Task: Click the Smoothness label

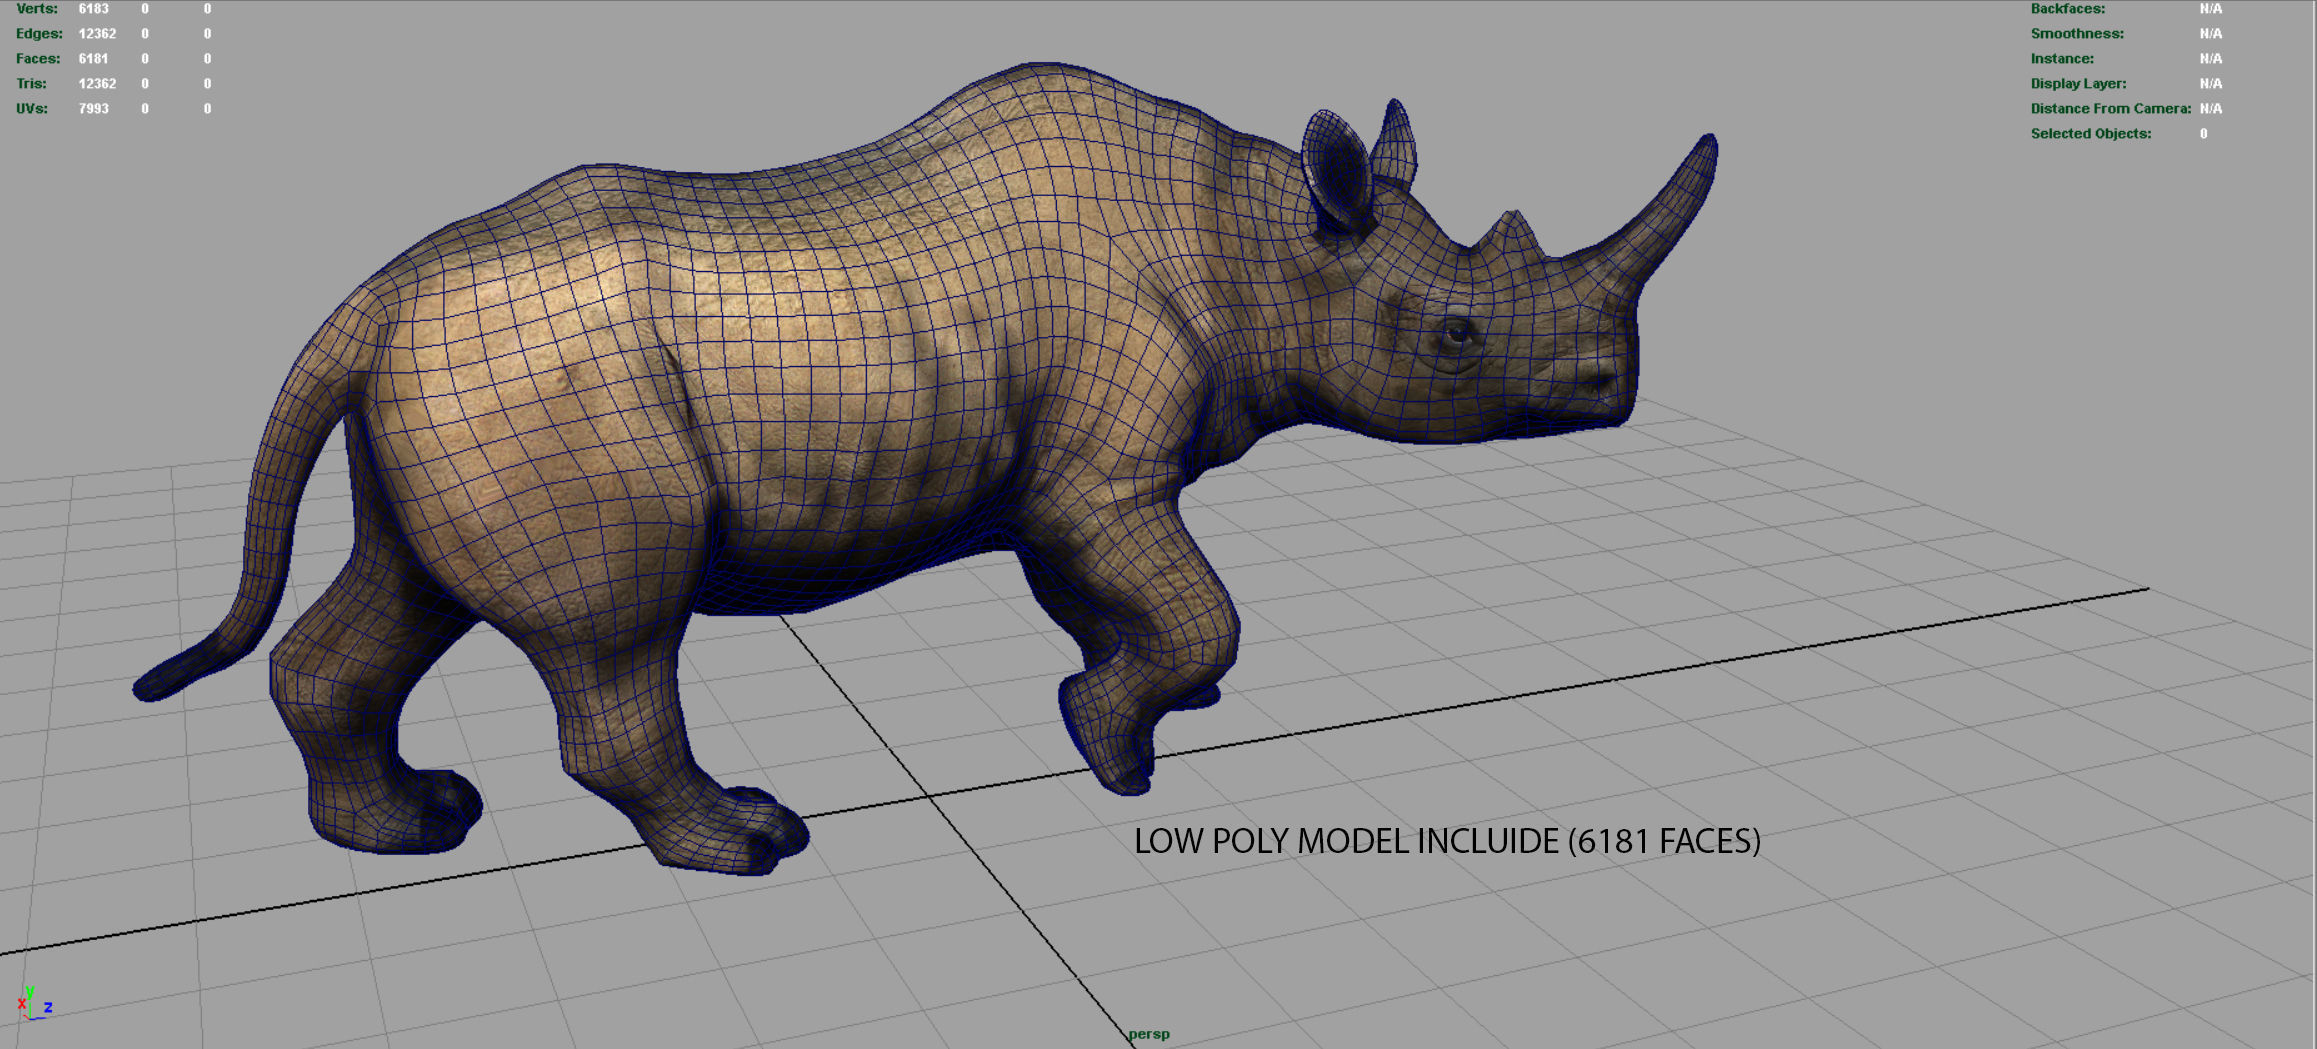Action: (2077, 34)
